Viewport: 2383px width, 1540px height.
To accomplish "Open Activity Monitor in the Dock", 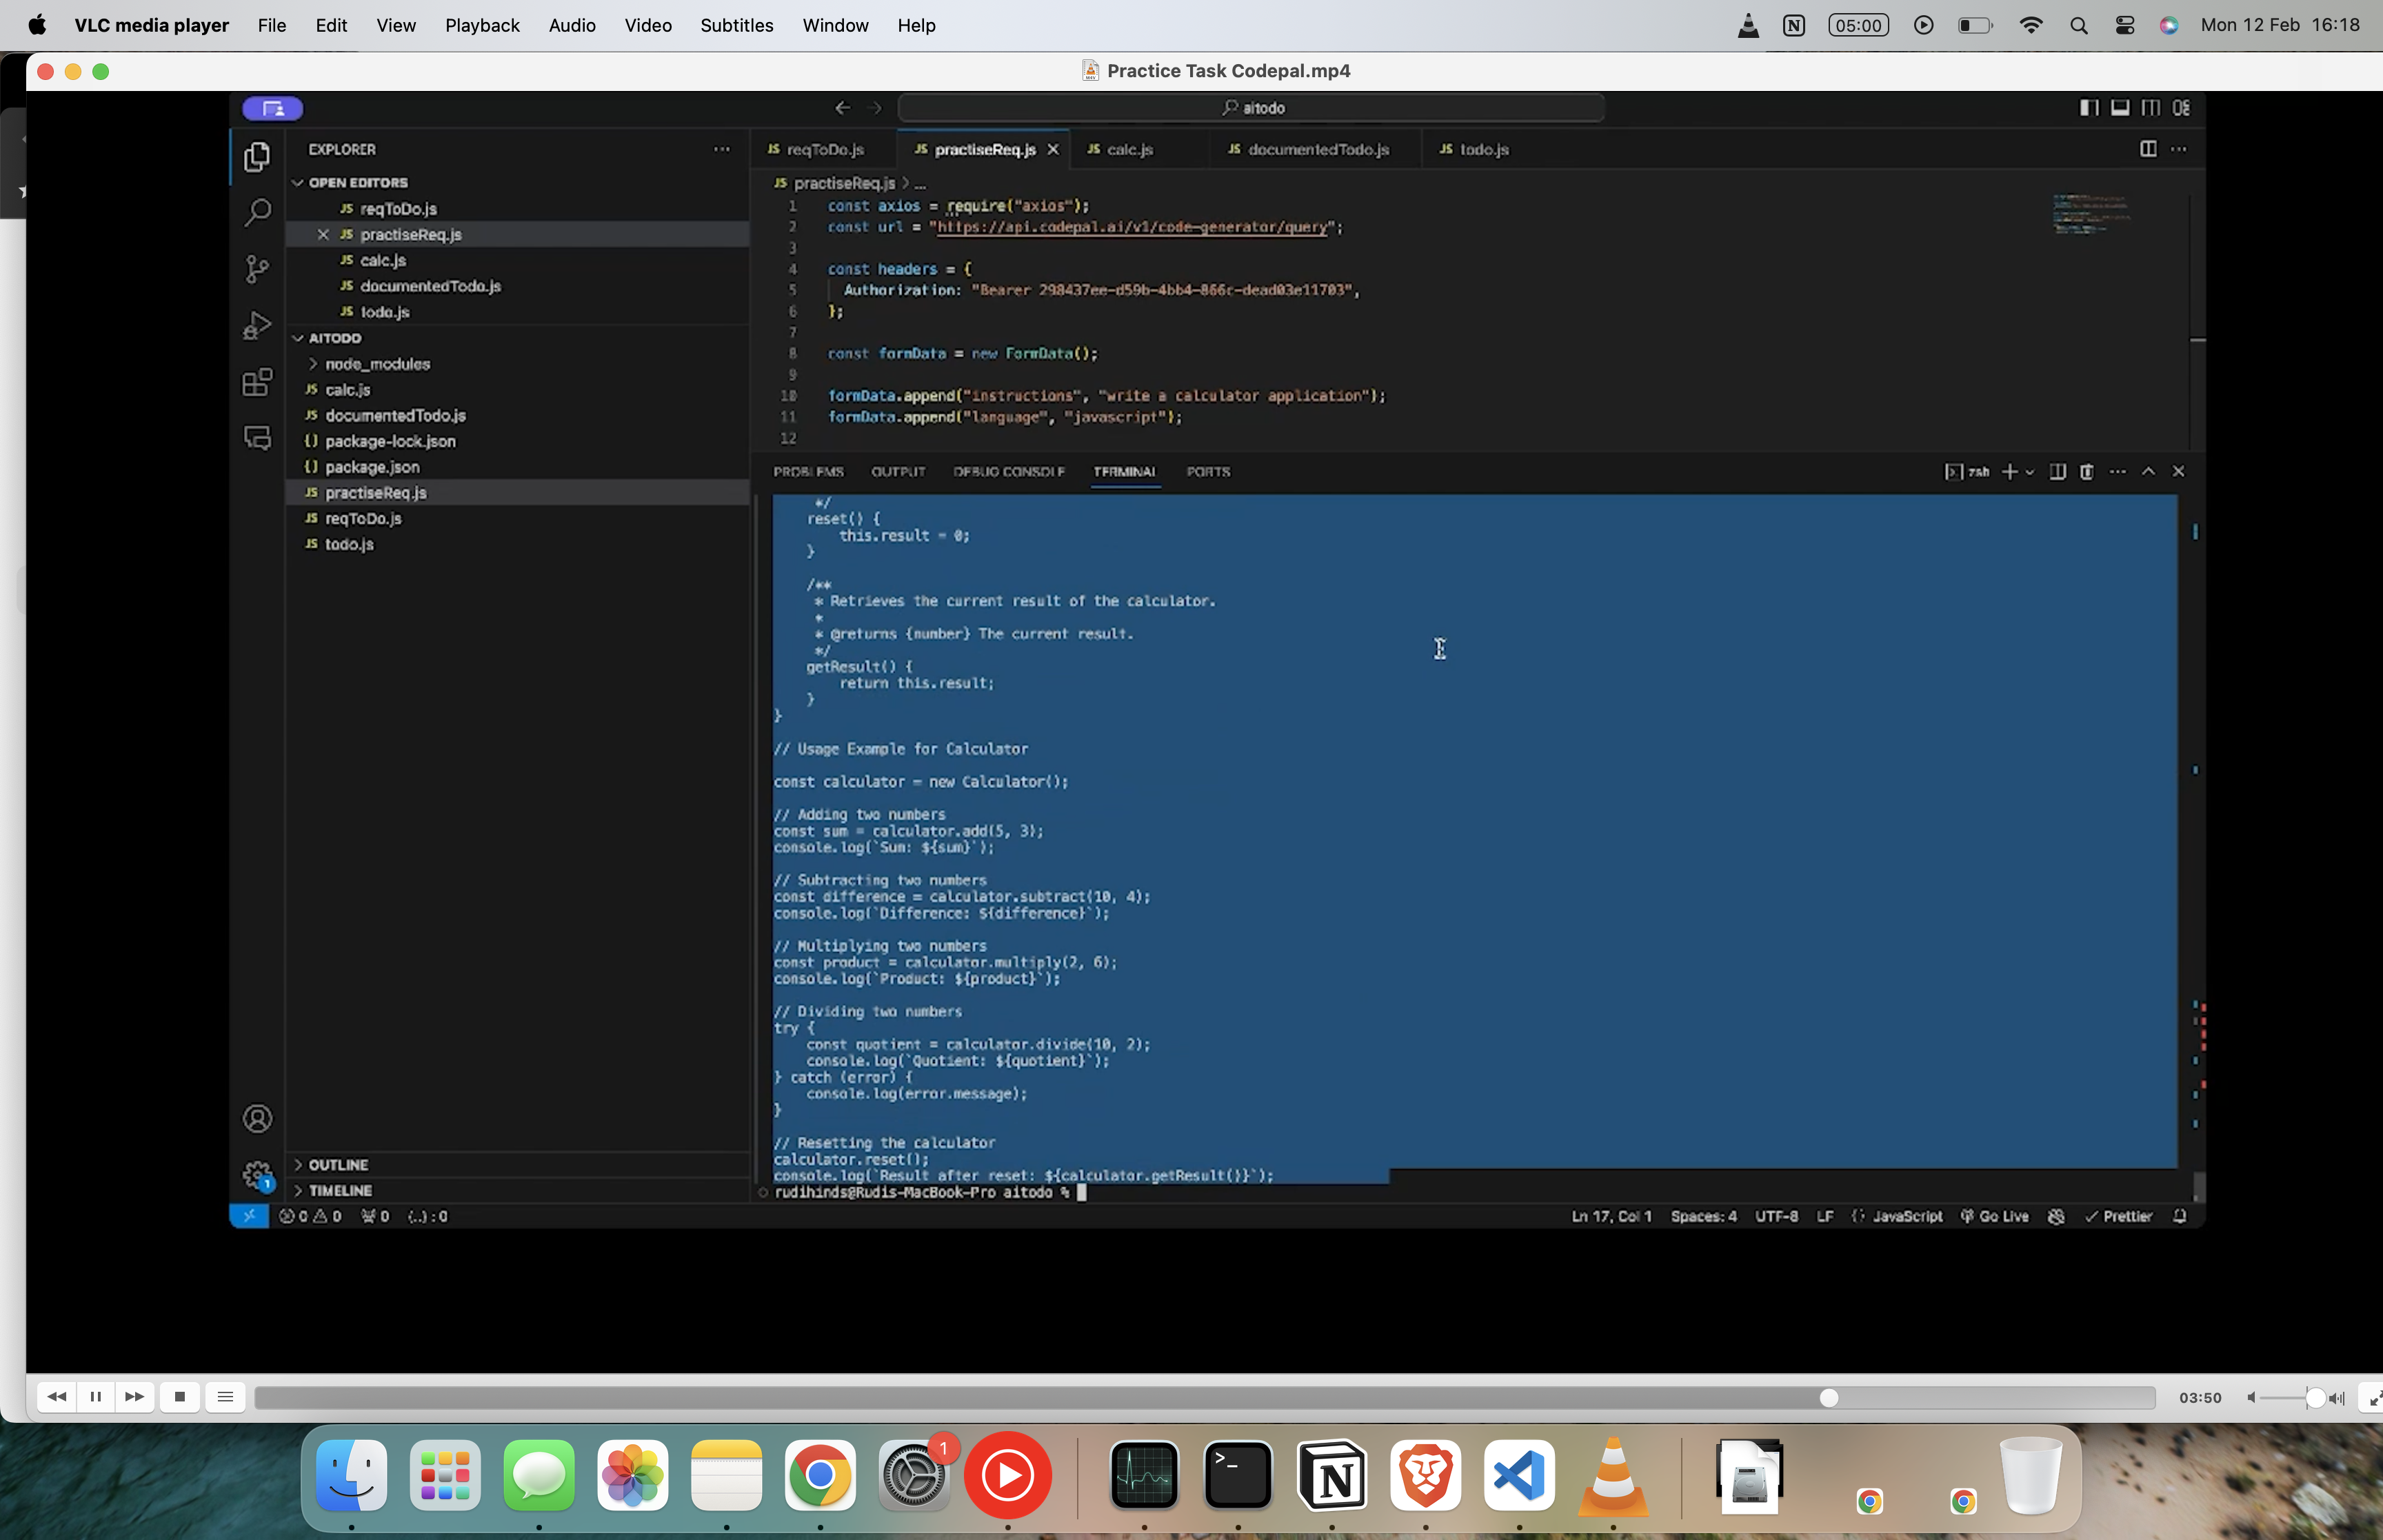I will [x=1144, y=1476].
